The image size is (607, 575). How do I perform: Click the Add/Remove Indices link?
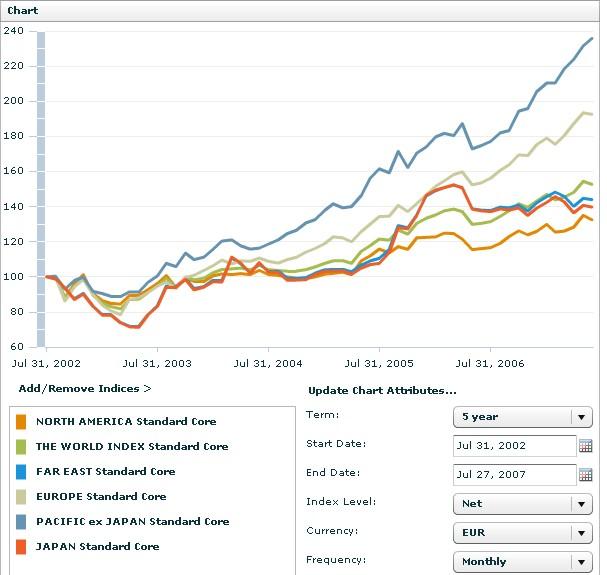pos(84,388)
